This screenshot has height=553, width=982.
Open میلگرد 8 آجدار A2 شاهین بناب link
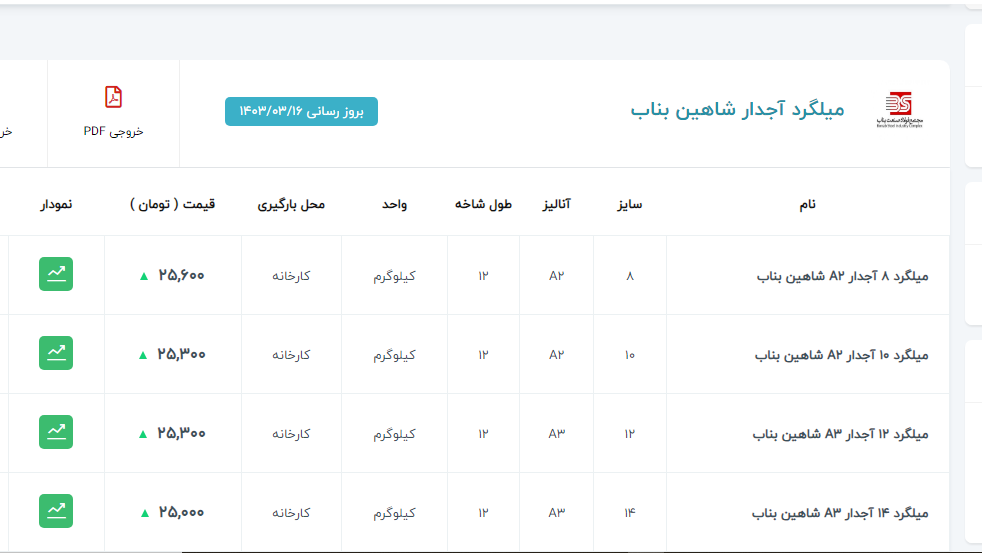(x=842, y=276)
